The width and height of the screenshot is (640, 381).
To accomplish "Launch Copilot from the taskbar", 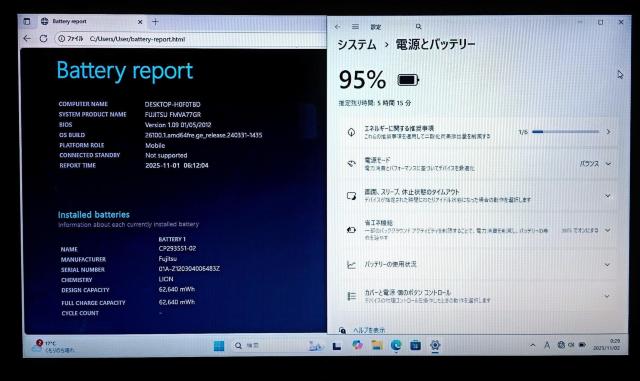I will [358, 345].
